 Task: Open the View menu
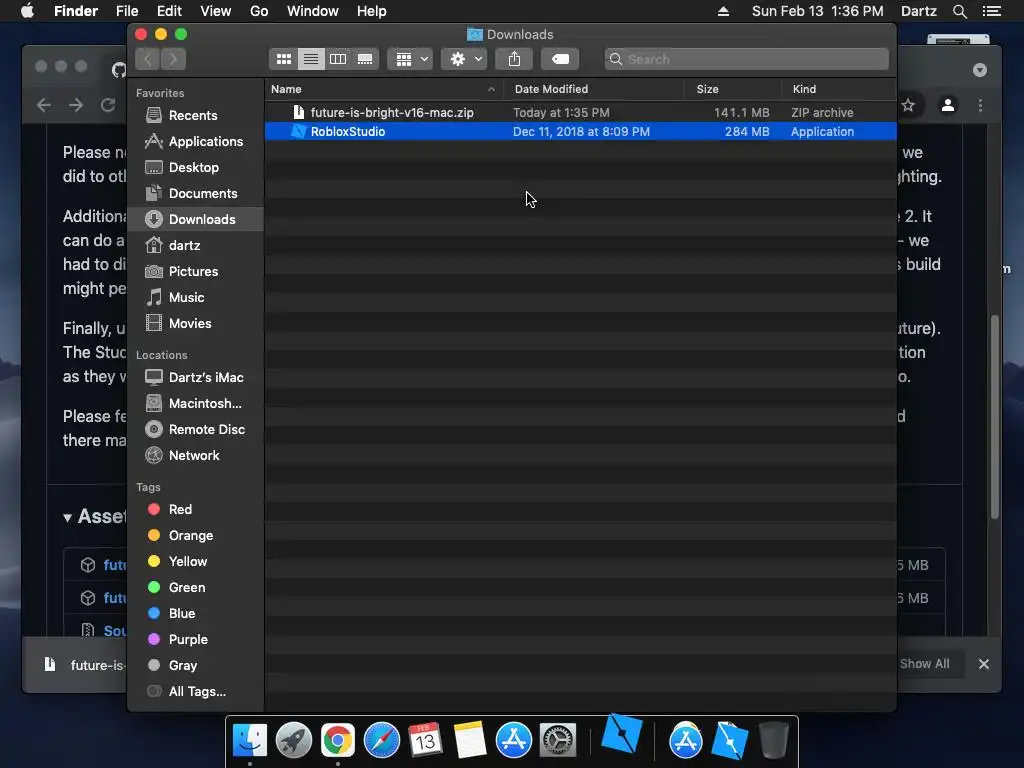click(216, 11)
